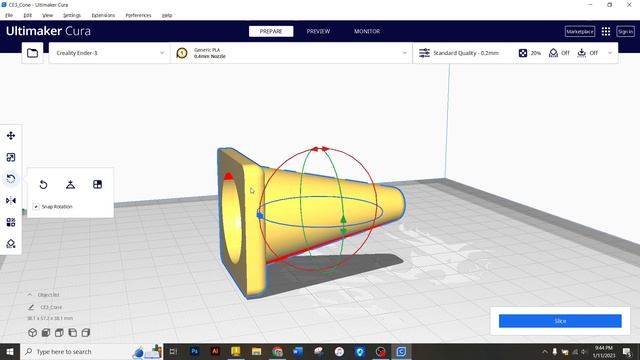The width and height of the screenshot is (640, 360).
Task: Open the Edit menu
Action: (27, 15)
